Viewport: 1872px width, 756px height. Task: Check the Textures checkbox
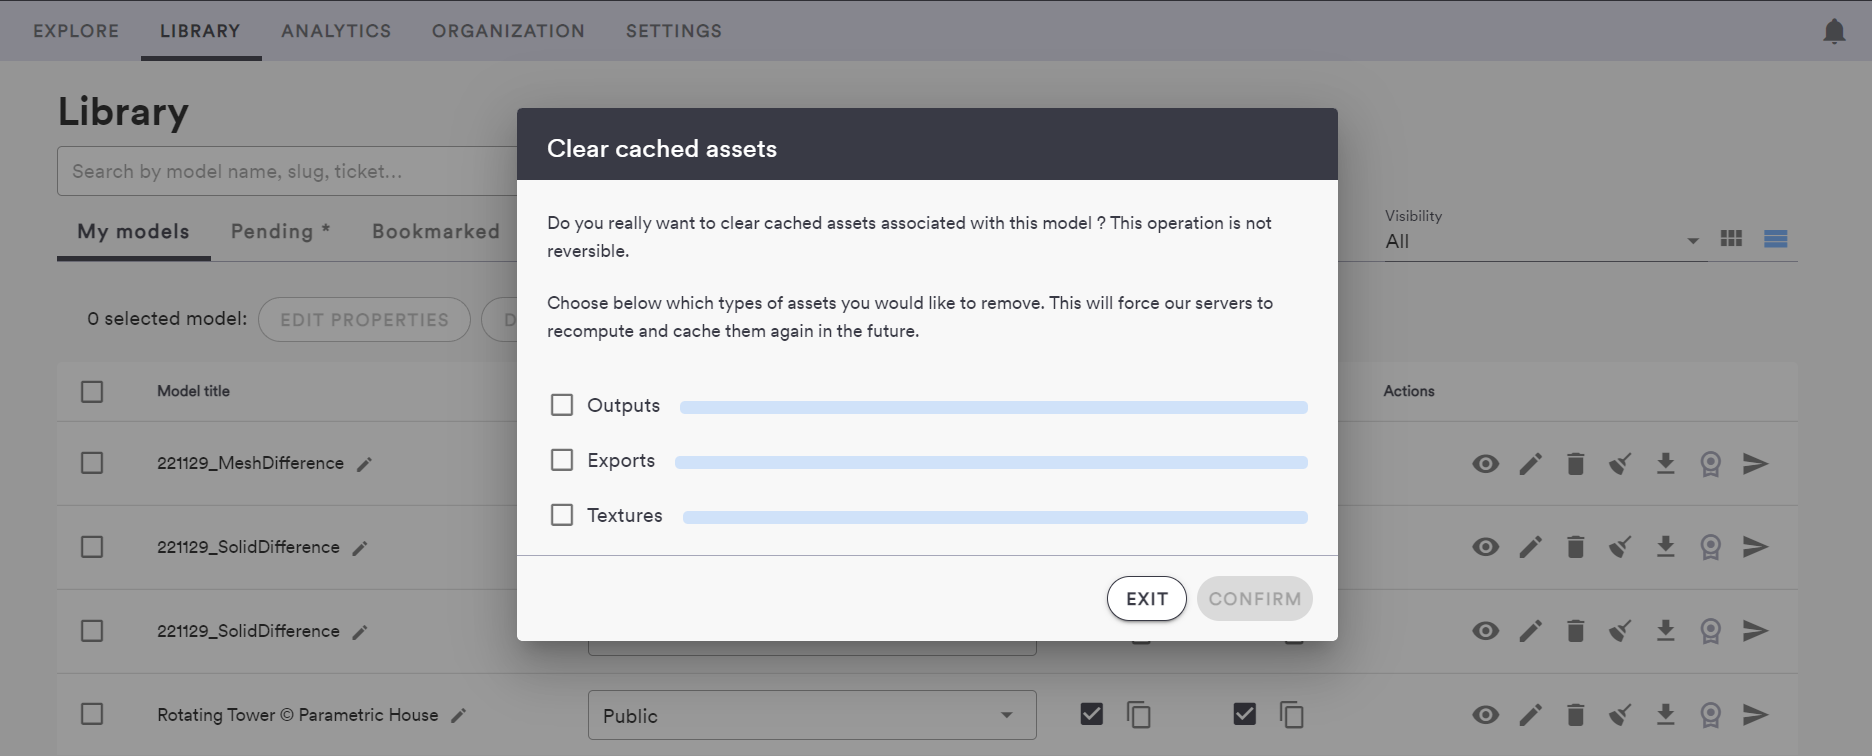[x=562, y=515]
